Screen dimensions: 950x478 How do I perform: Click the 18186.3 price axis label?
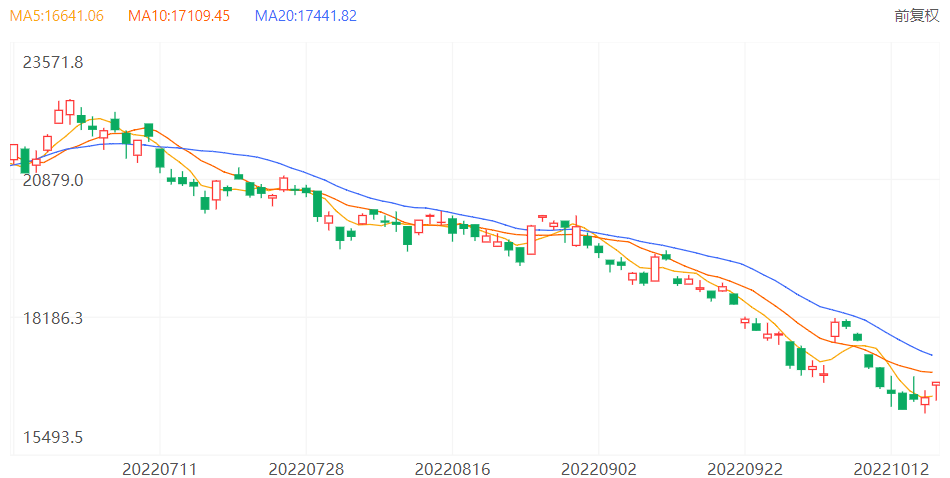click(53, 318)
